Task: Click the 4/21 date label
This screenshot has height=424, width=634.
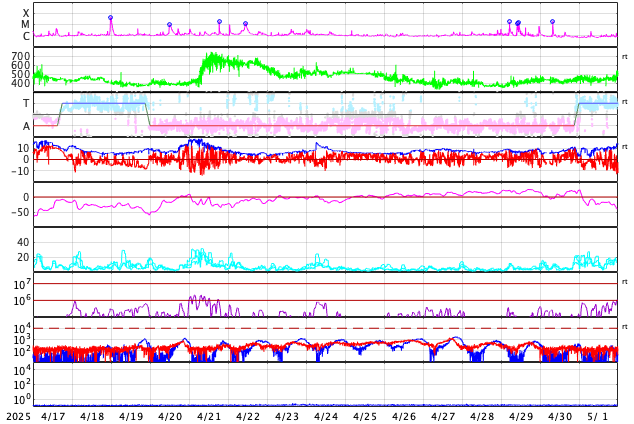Action: click(209, 417)
